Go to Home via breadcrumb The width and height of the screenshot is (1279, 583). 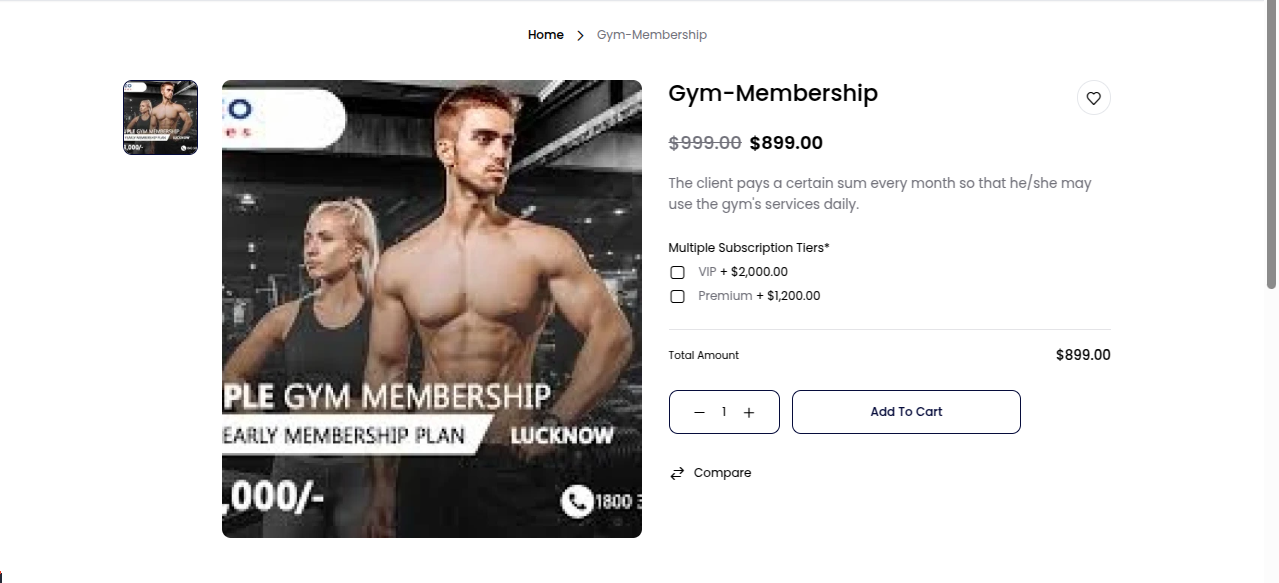545,35
